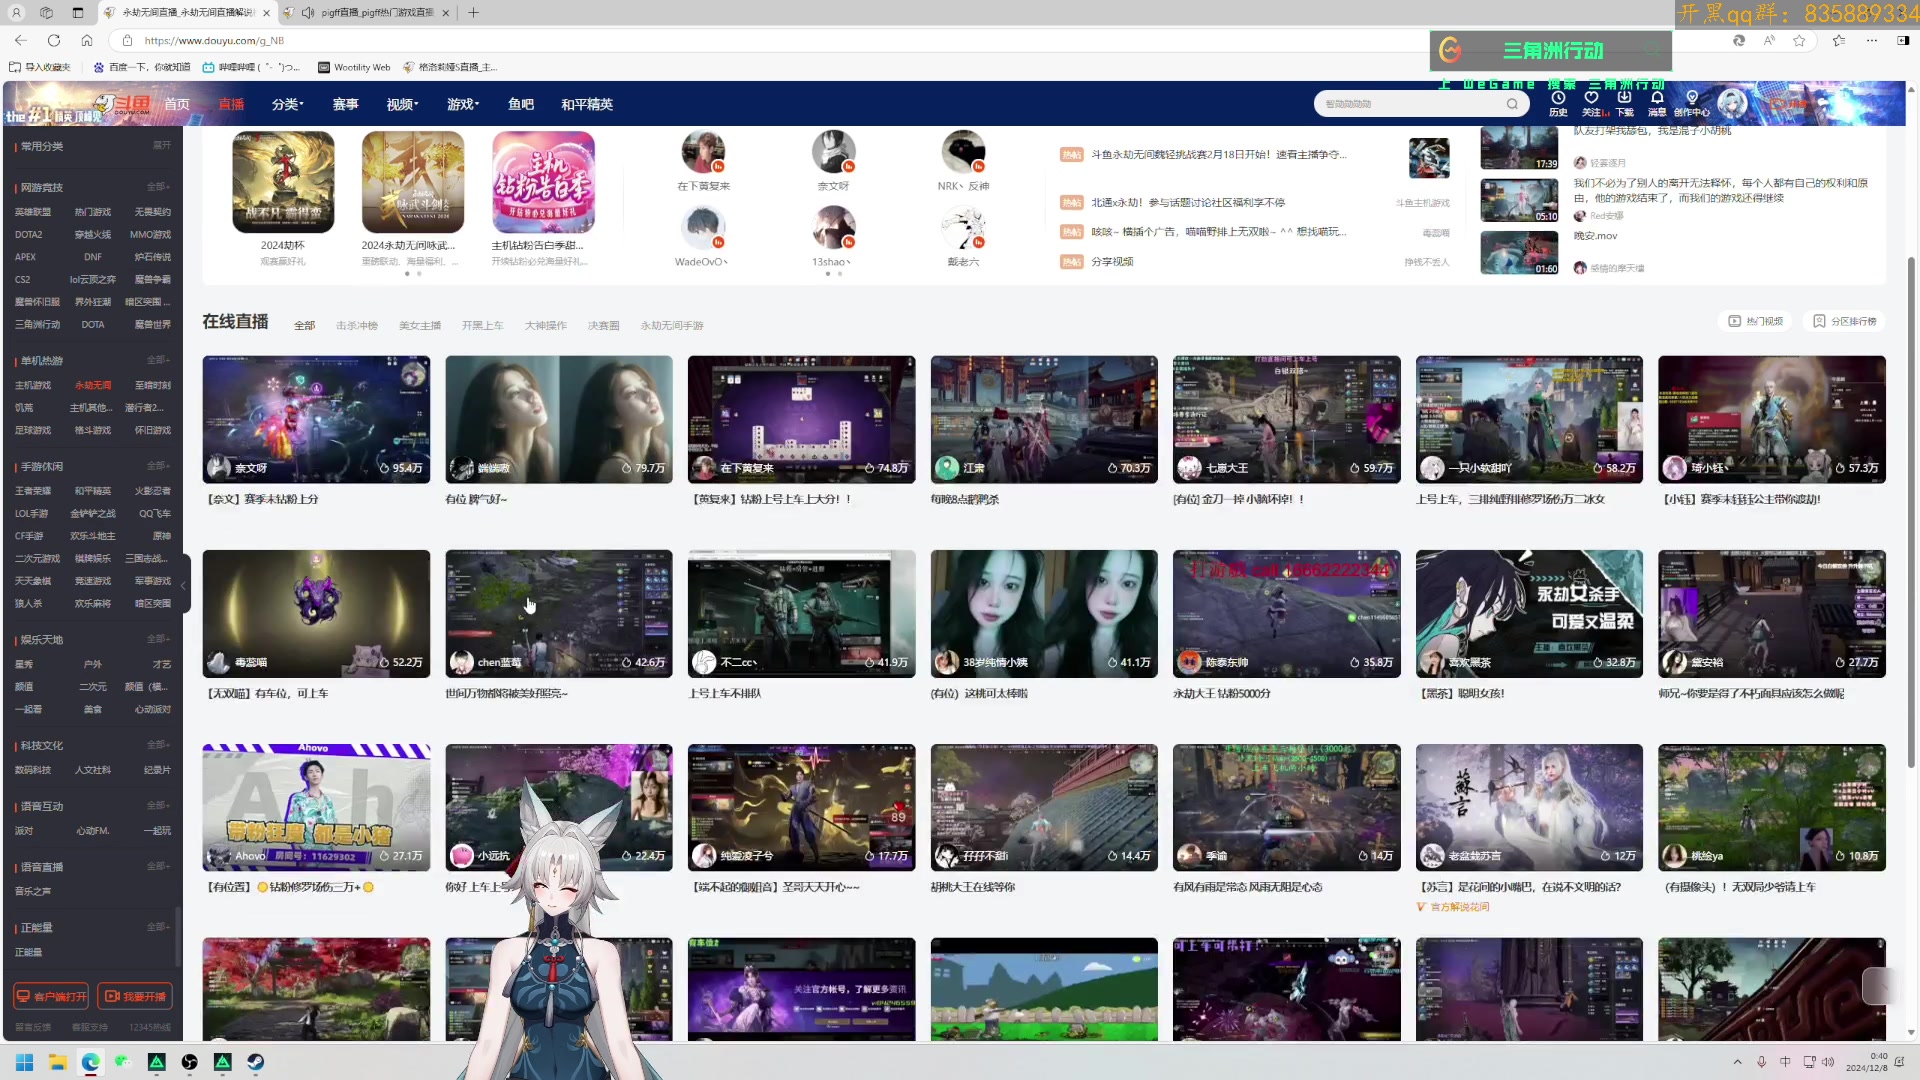Open a new browser tab with plus
This screenshot has height=1080, width=1920.
click(473, 13)
